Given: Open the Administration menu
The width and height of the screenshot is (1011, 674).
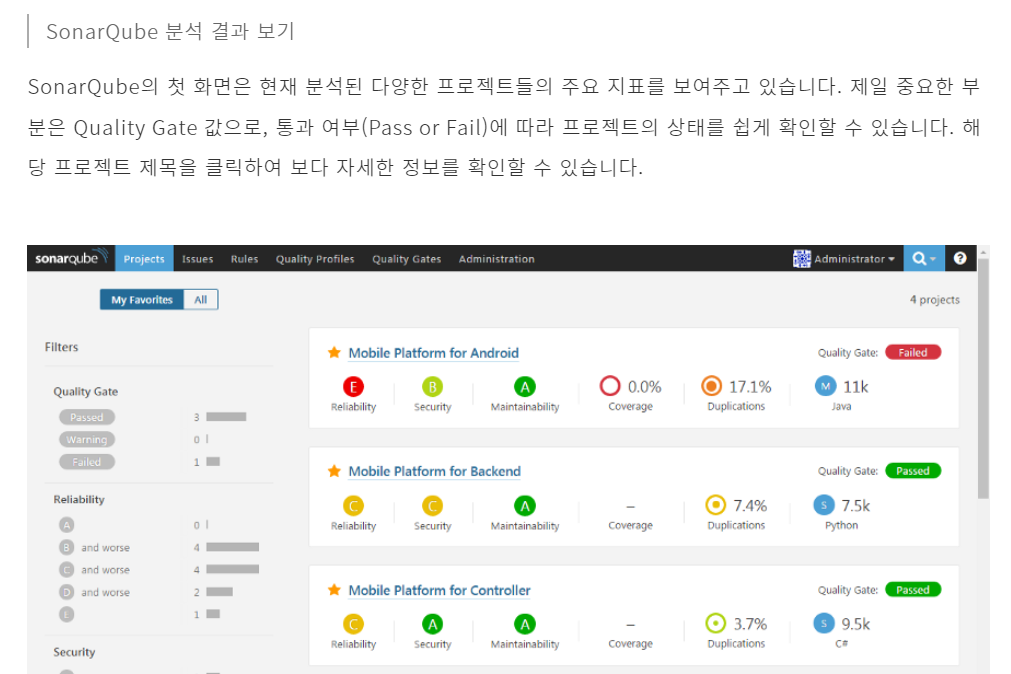Looking at the screenshot, I should tap(496, 259).
